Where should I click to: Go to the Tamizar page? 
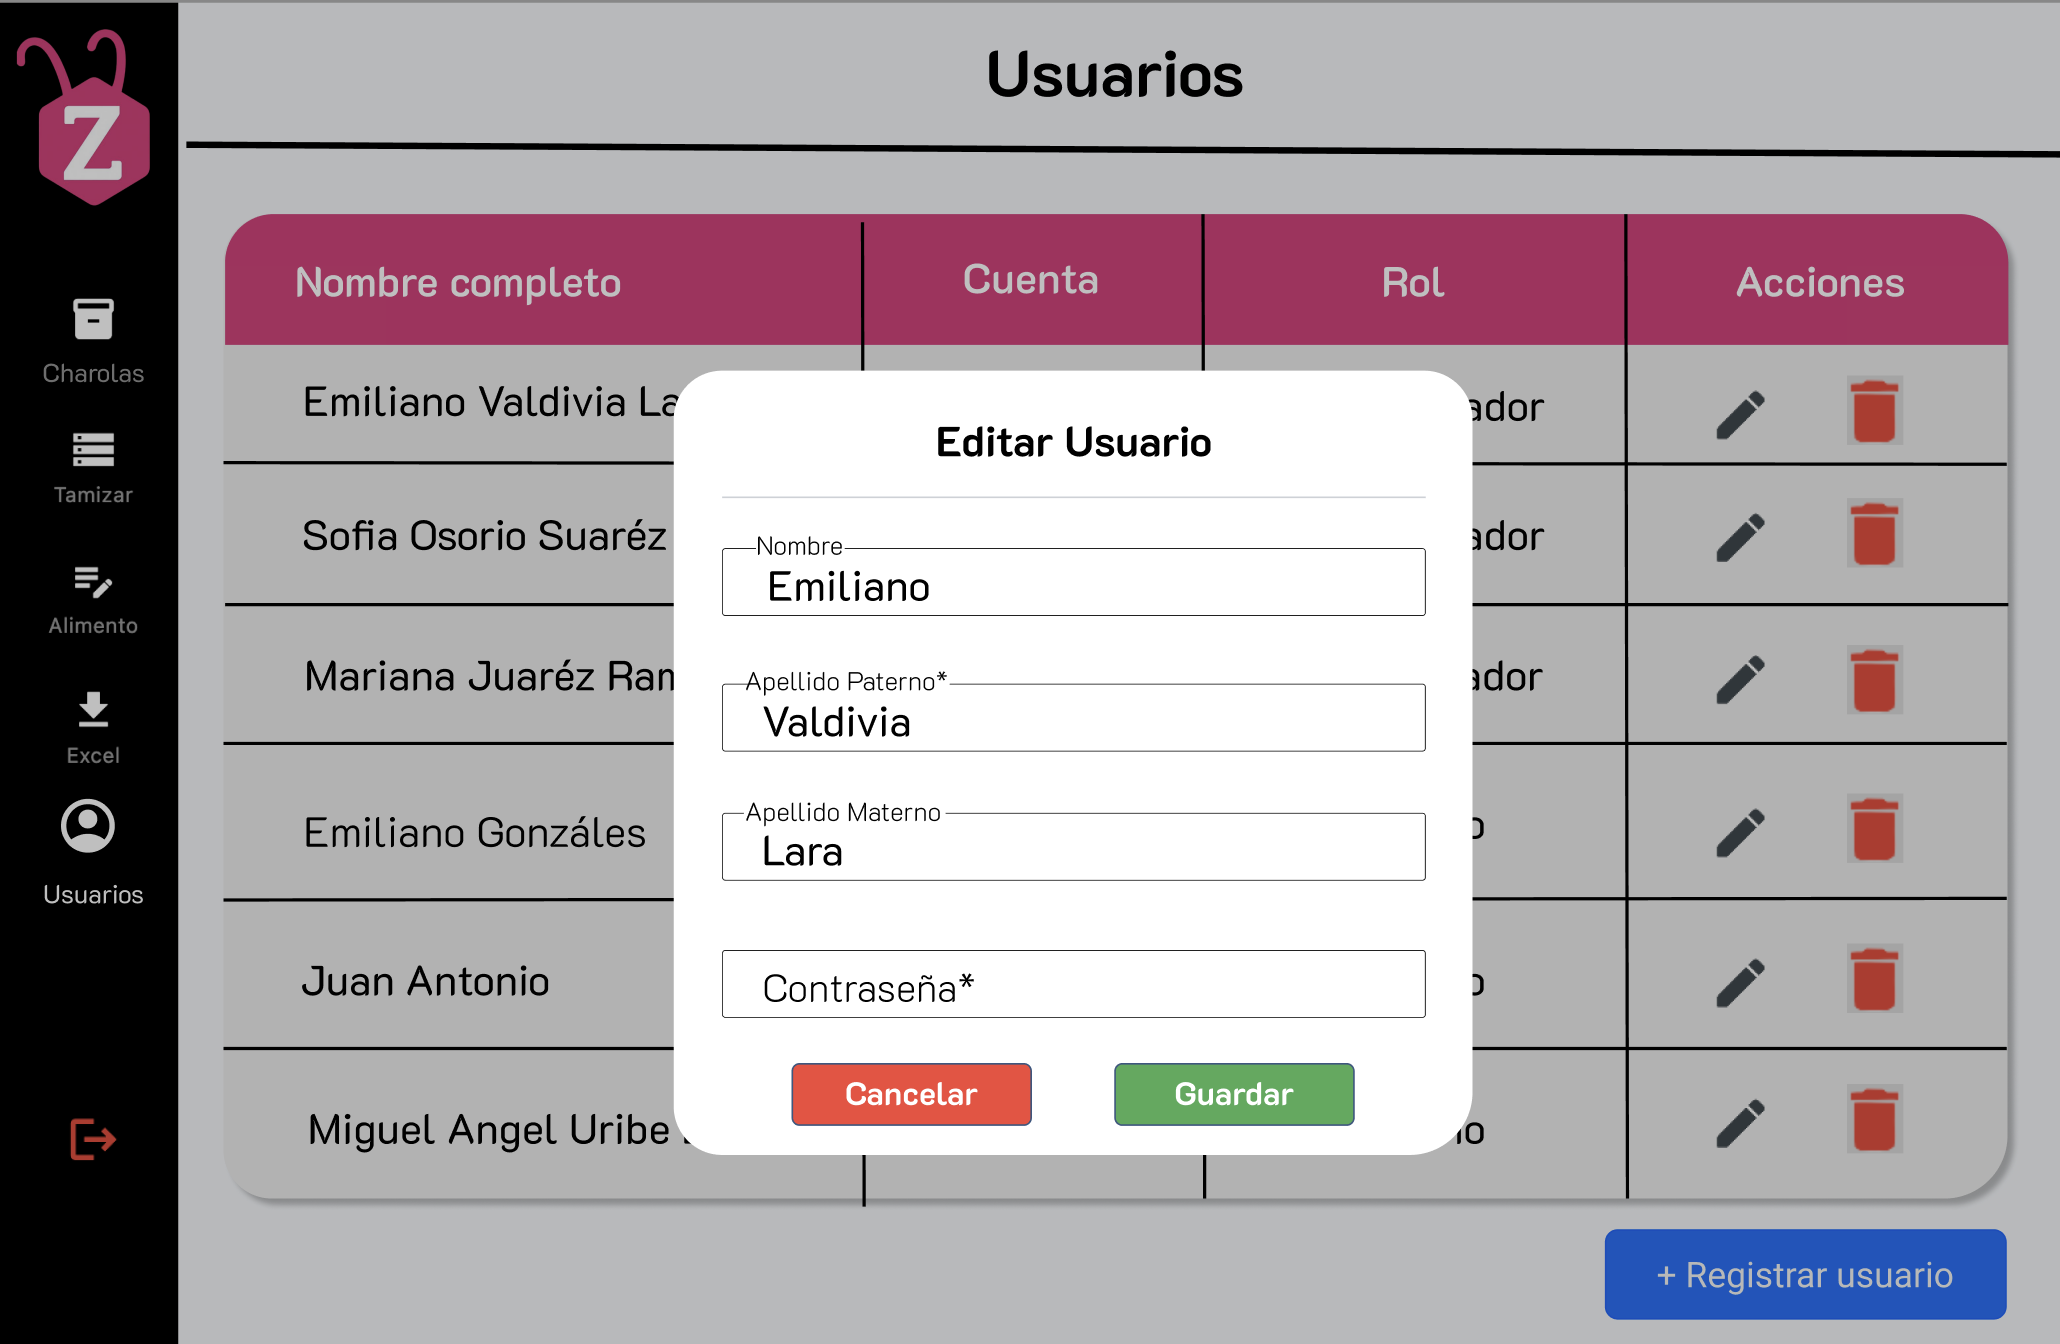click(x=93, y=468)
